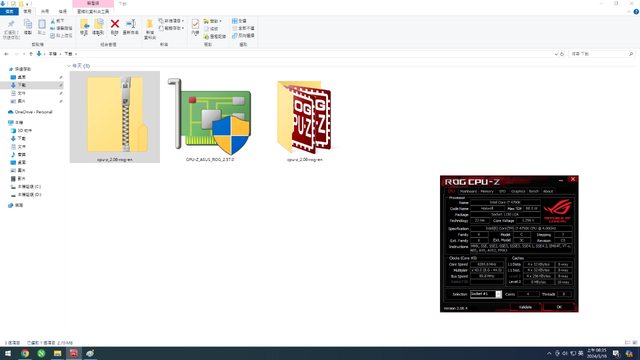This screenshot has height=360, width=640.
Task: Click the Paste icon in Explorer ribbon
Action: [42, 27]
